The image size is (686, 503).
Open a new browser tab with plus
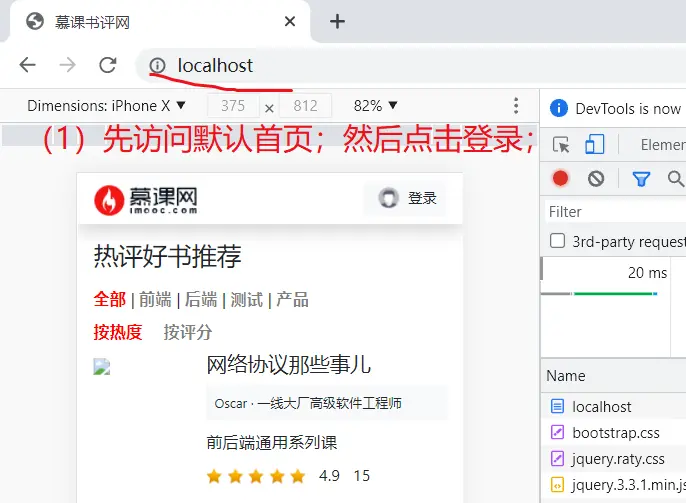click(337, 21)
